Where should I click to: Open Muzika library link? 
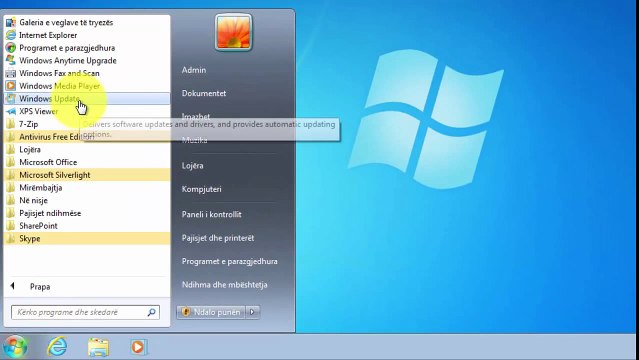[x=194, y=140]
